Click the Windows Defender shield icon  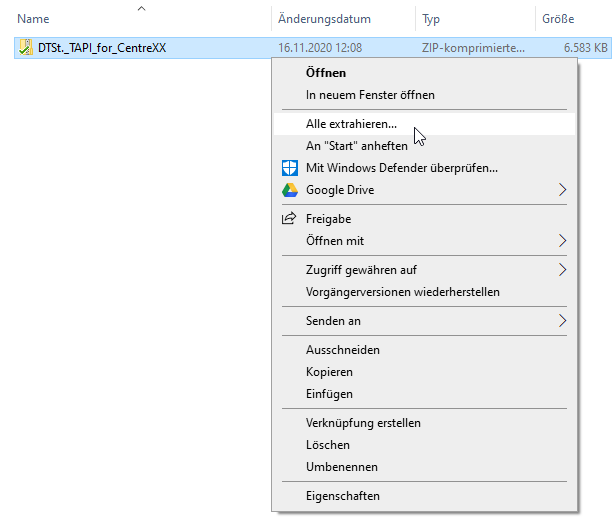[290, 168]
